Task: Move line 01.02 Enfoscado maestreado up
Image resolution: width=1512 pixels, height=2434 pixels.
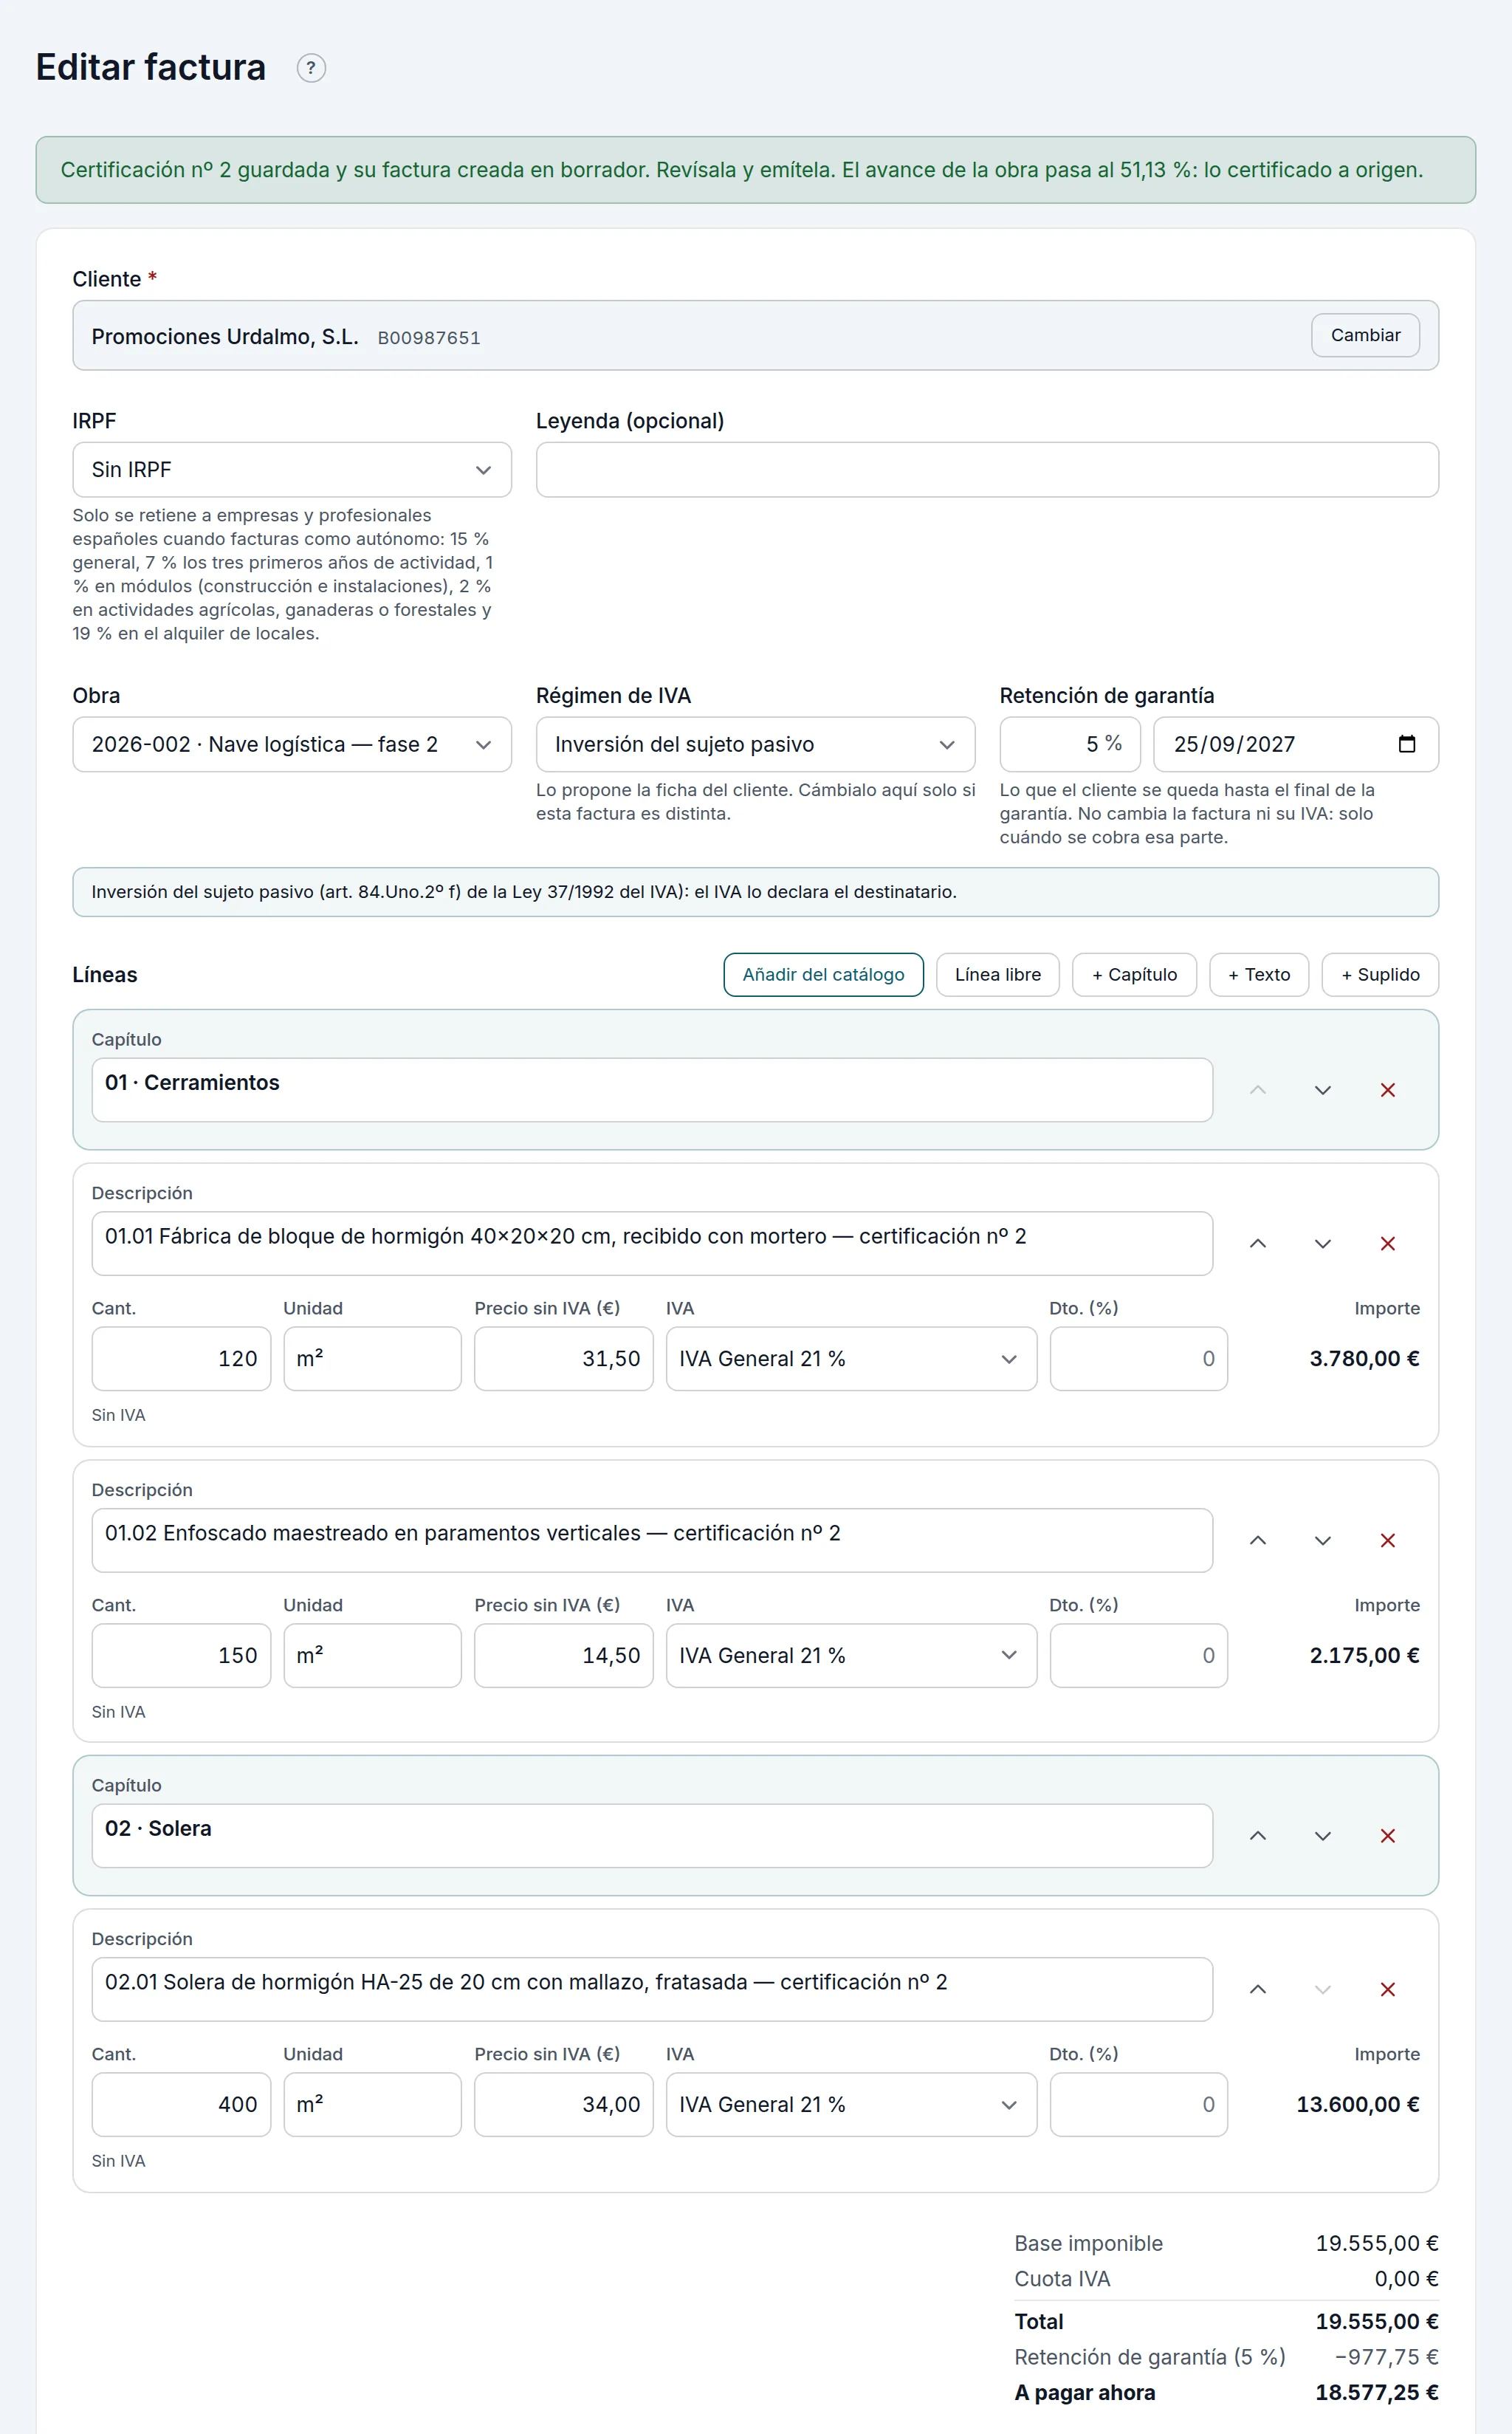Action: 1258,1540
